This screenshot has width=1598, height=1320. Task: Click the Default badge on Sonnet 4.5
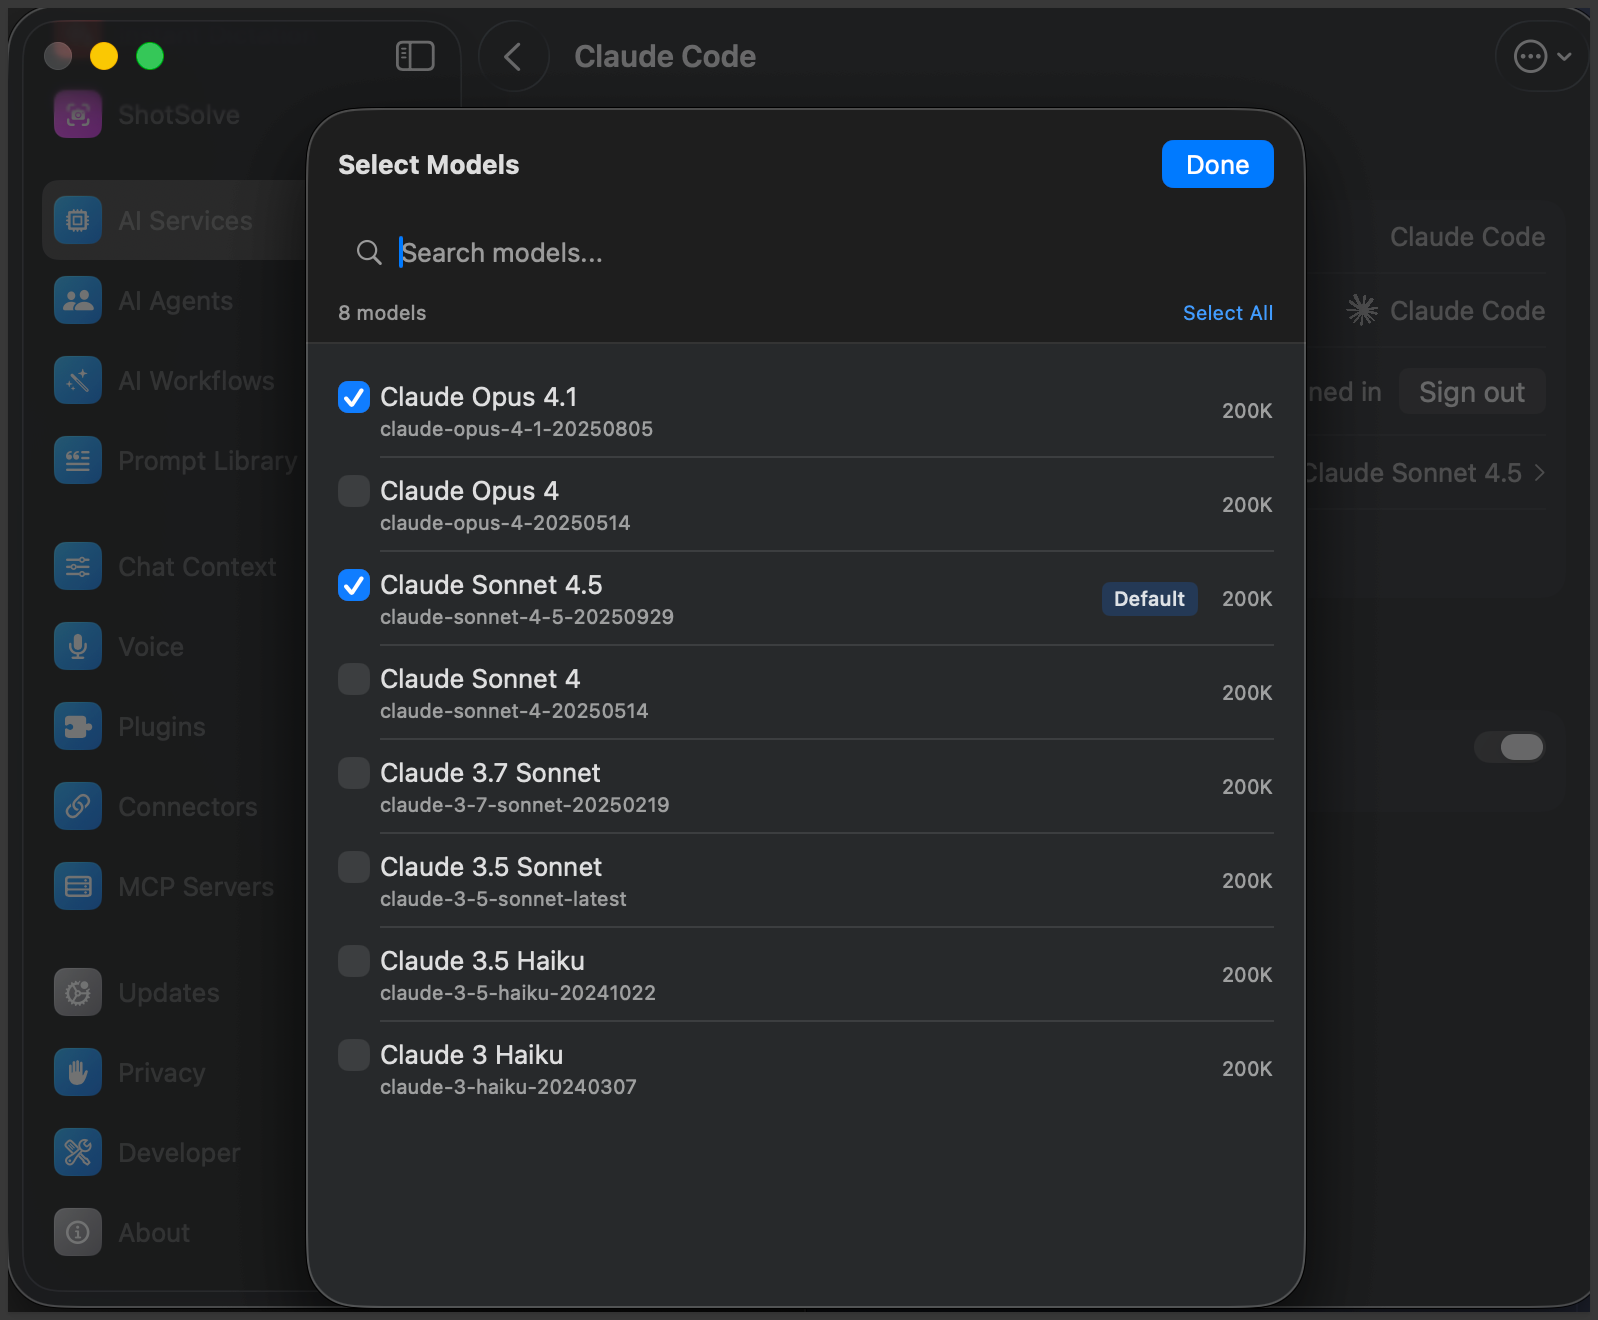tap(1149, 599)
